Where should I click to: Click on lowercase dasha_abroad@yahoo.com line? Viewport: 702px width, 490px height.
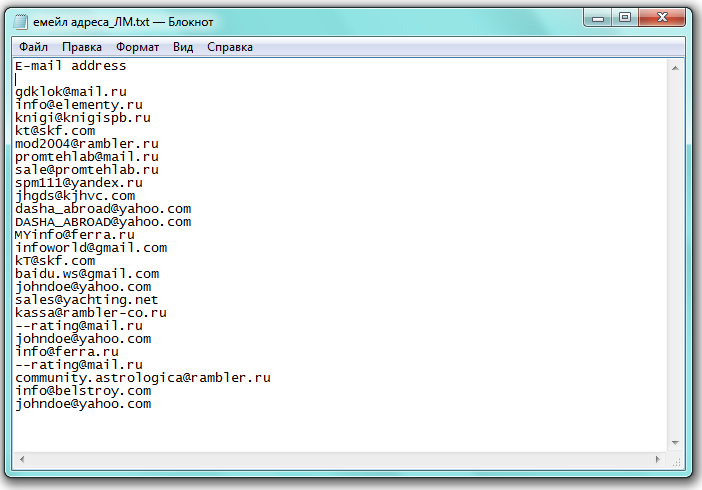[103, 209]
